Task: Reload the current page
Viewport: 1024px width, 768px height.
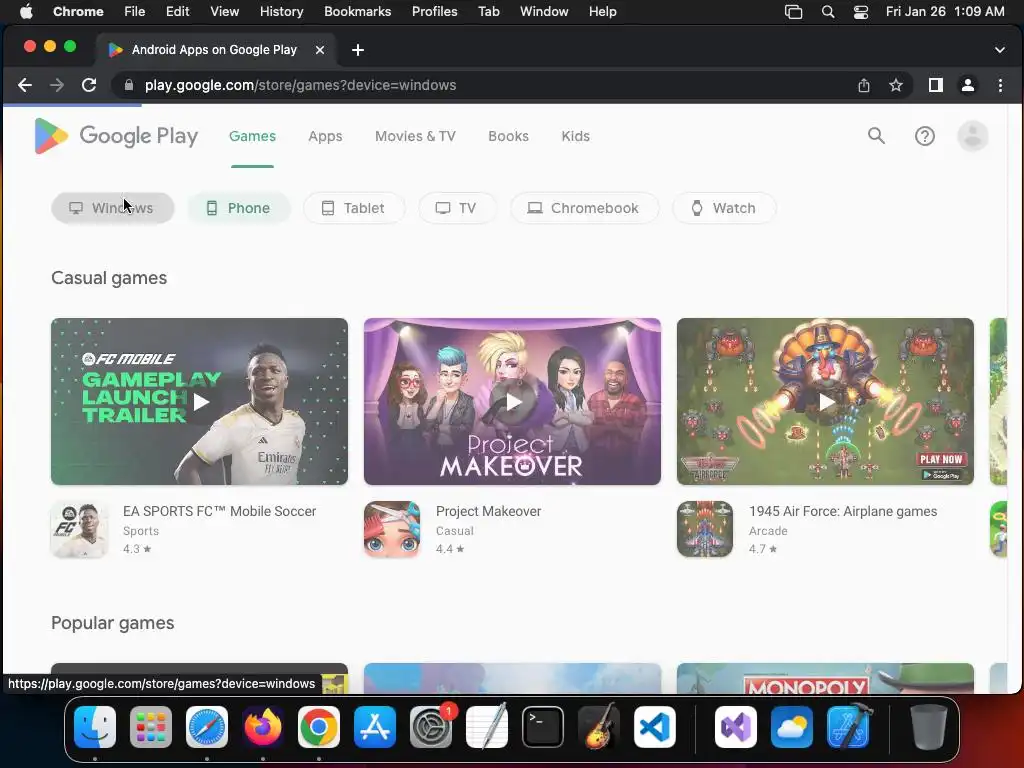Action: pyautogui.click(x=89, y=85)
